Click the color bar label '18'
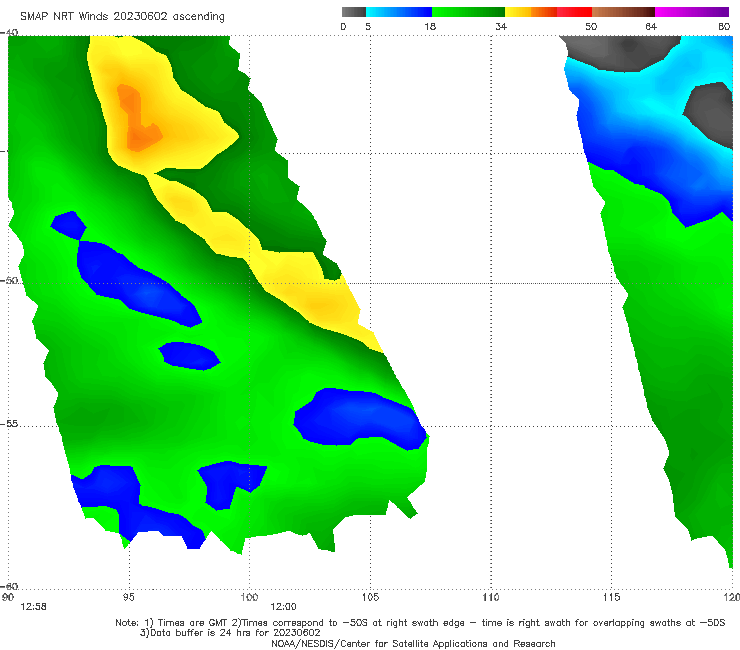The height and width of the screenshot is (650, 740). coord(430,26)
